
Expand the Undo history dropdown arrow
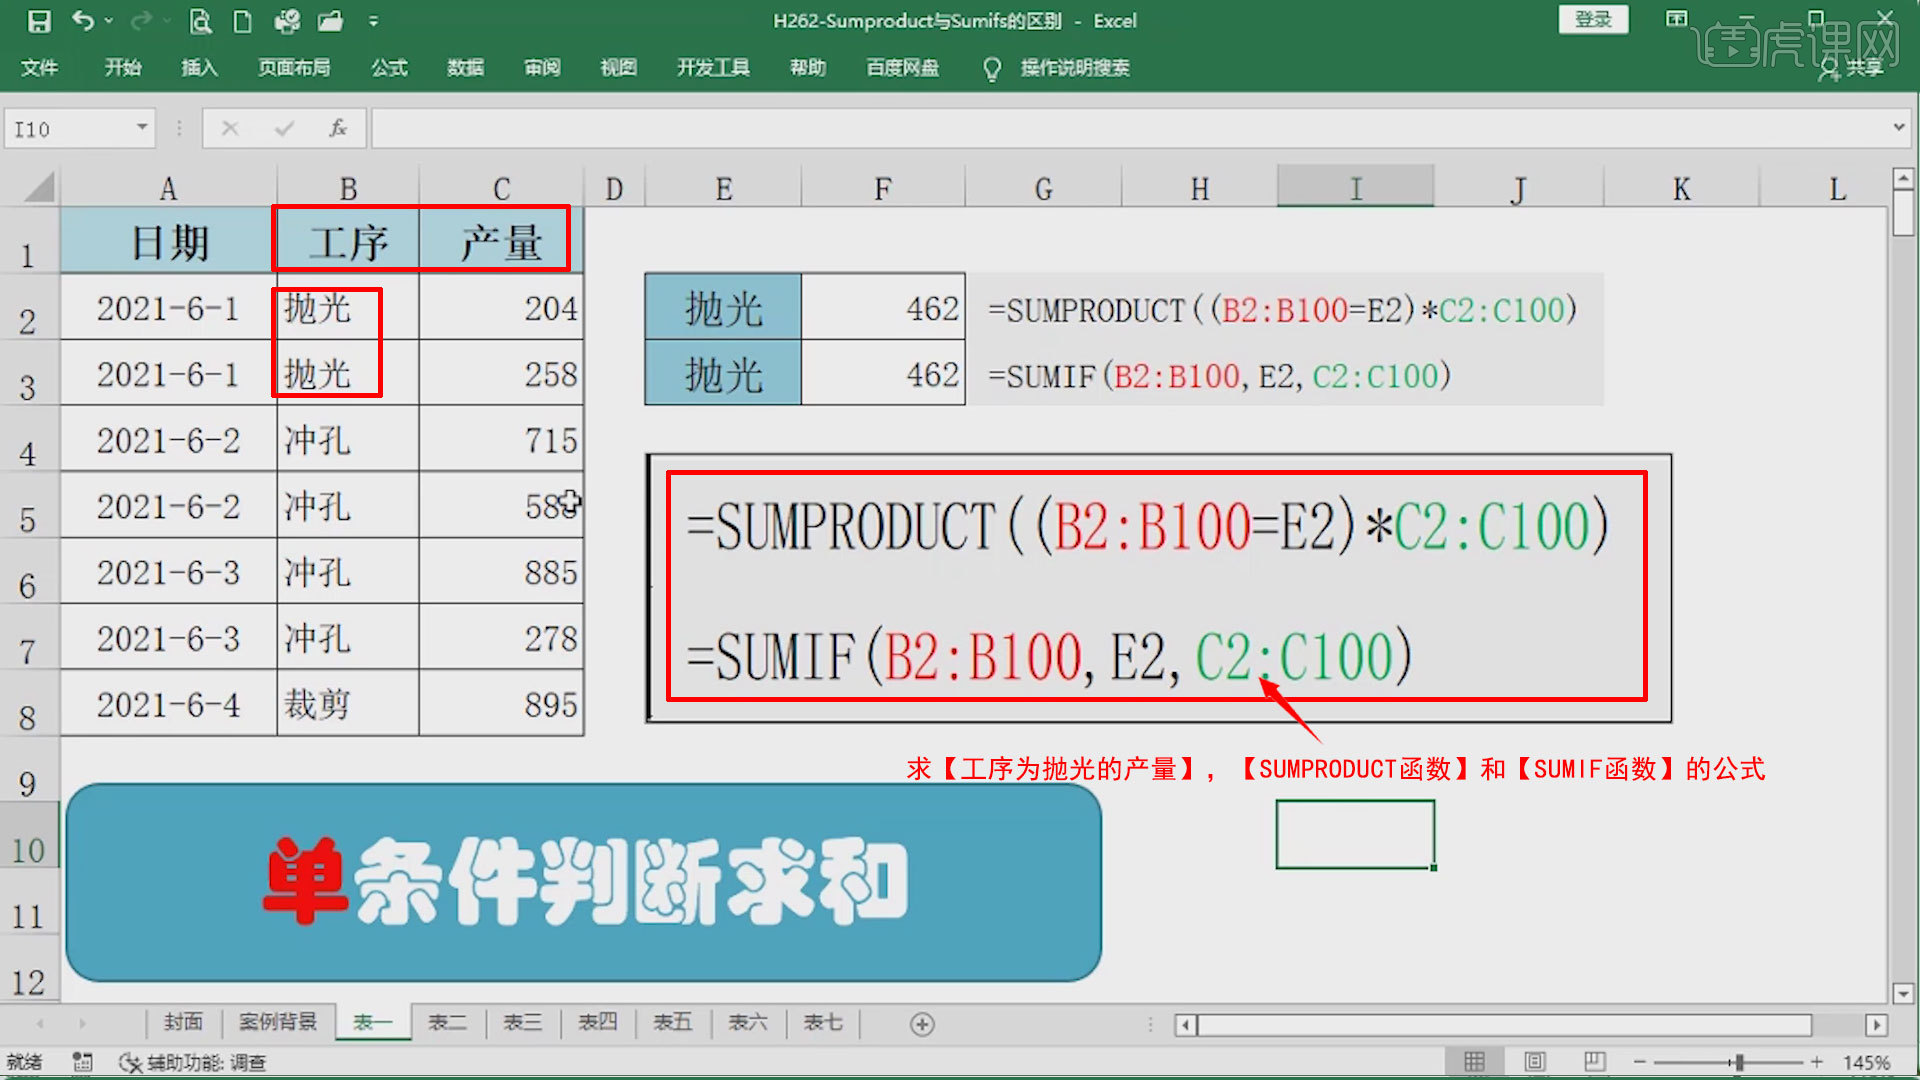[108, 21]
